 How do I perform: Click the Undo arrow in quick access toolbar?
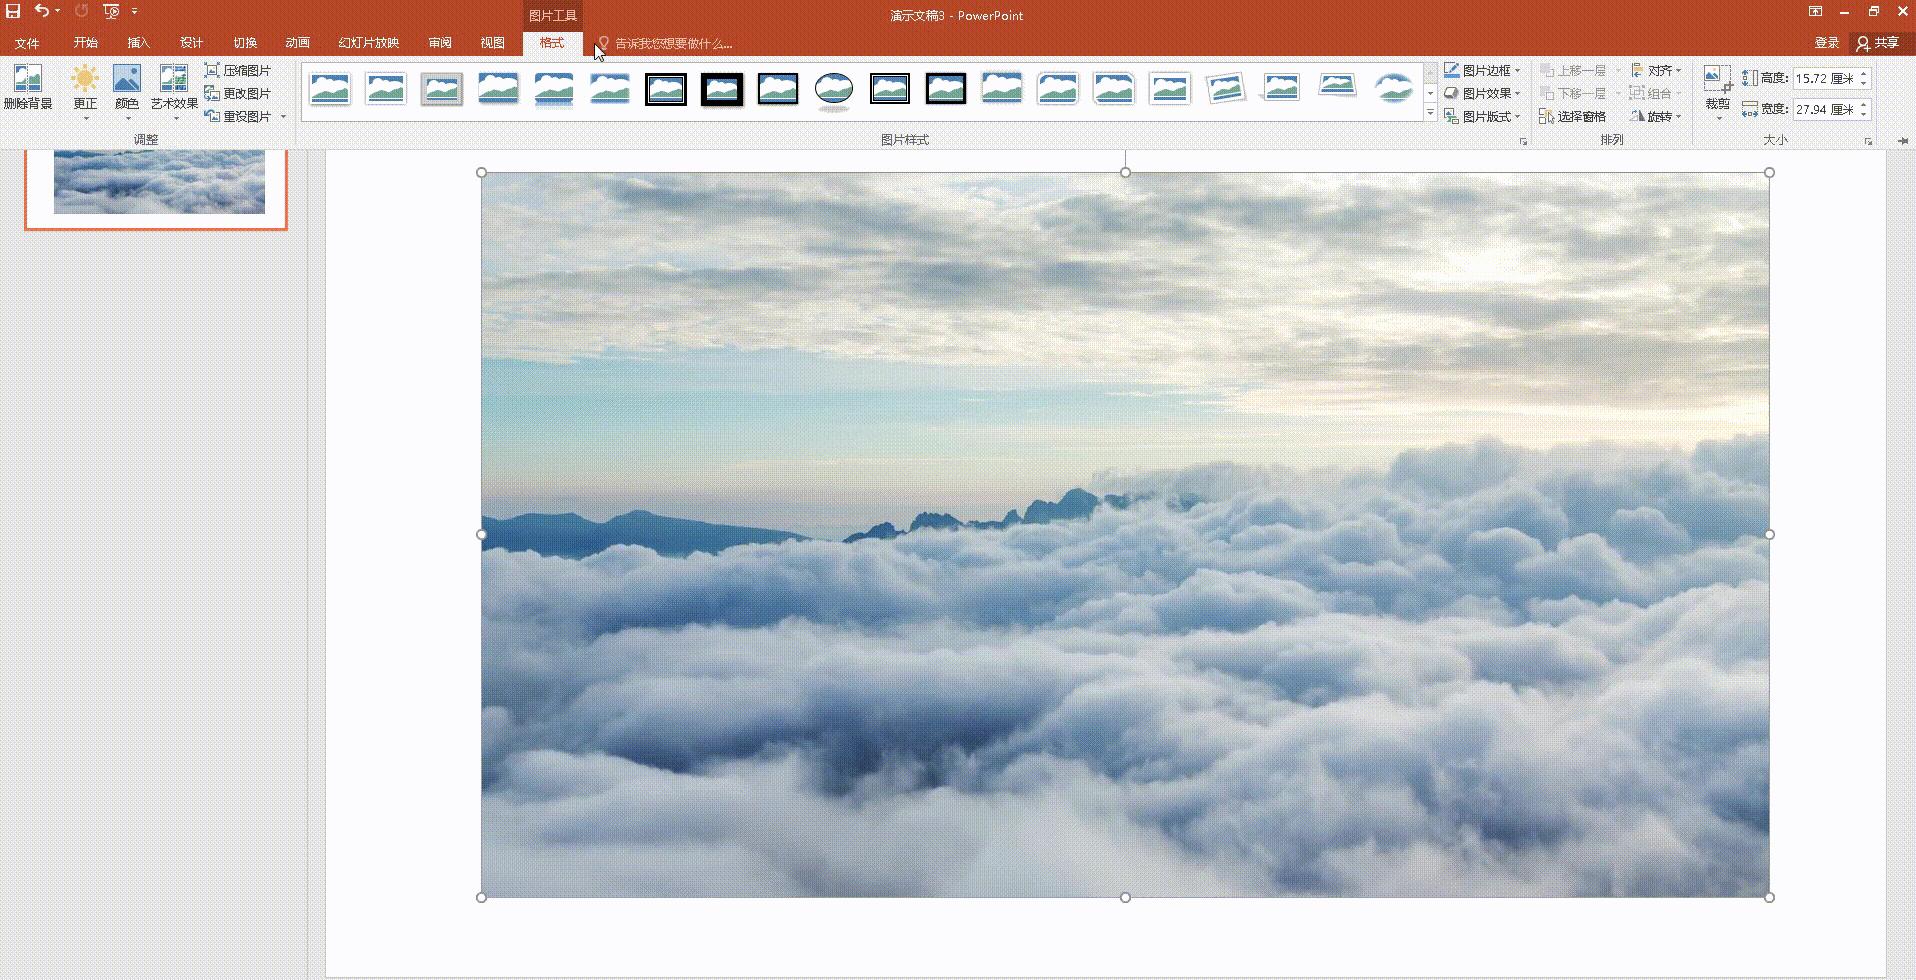coord(41,11)
